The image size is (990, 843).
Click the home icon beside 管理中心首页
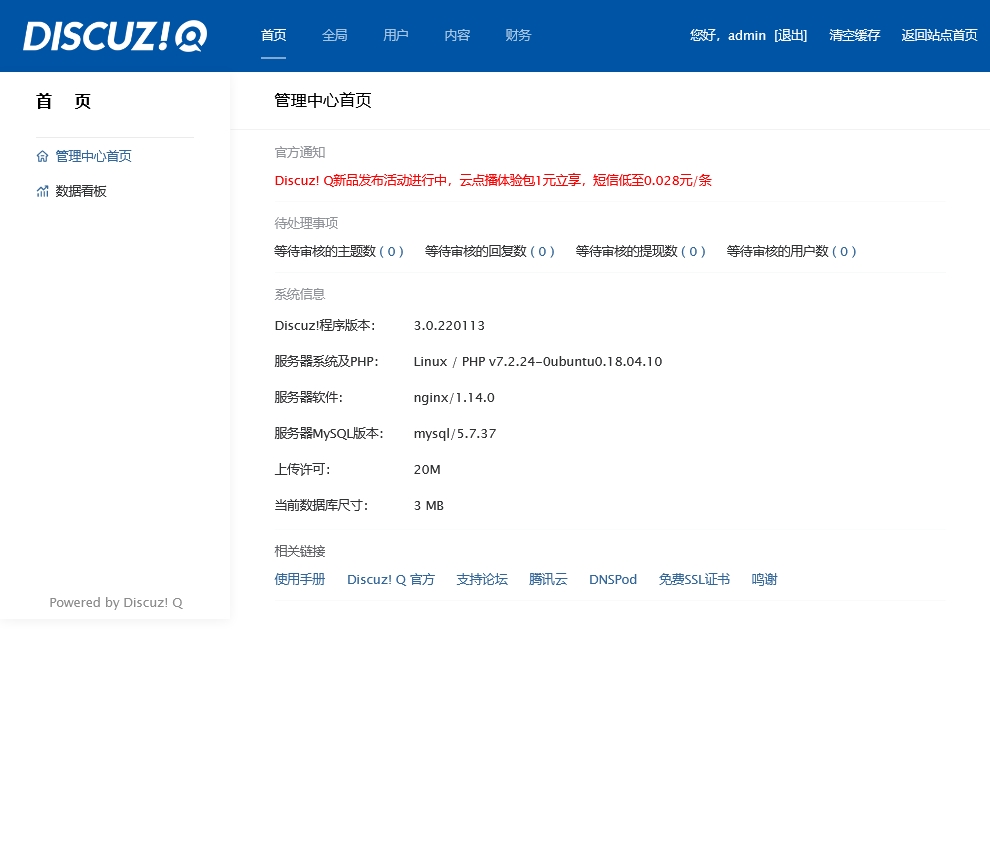pos(42,157)
